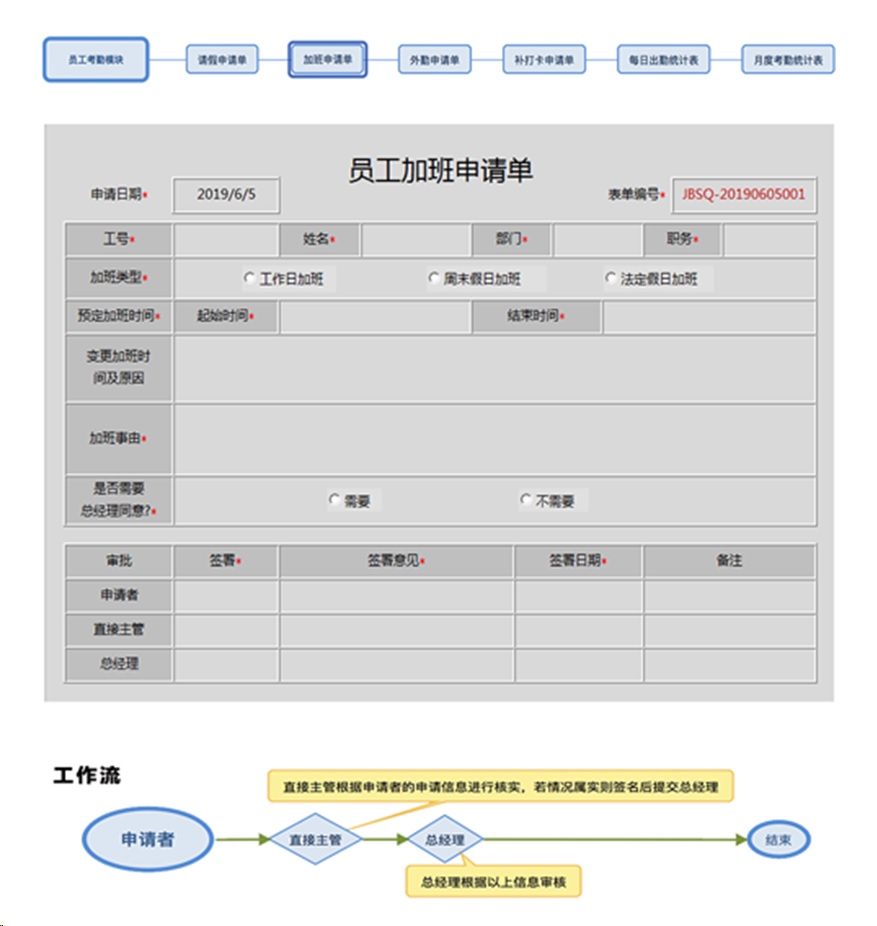Click the 工号 input field
The height and width of the screenshot is (926, 877).
click(x=225, y=240)
